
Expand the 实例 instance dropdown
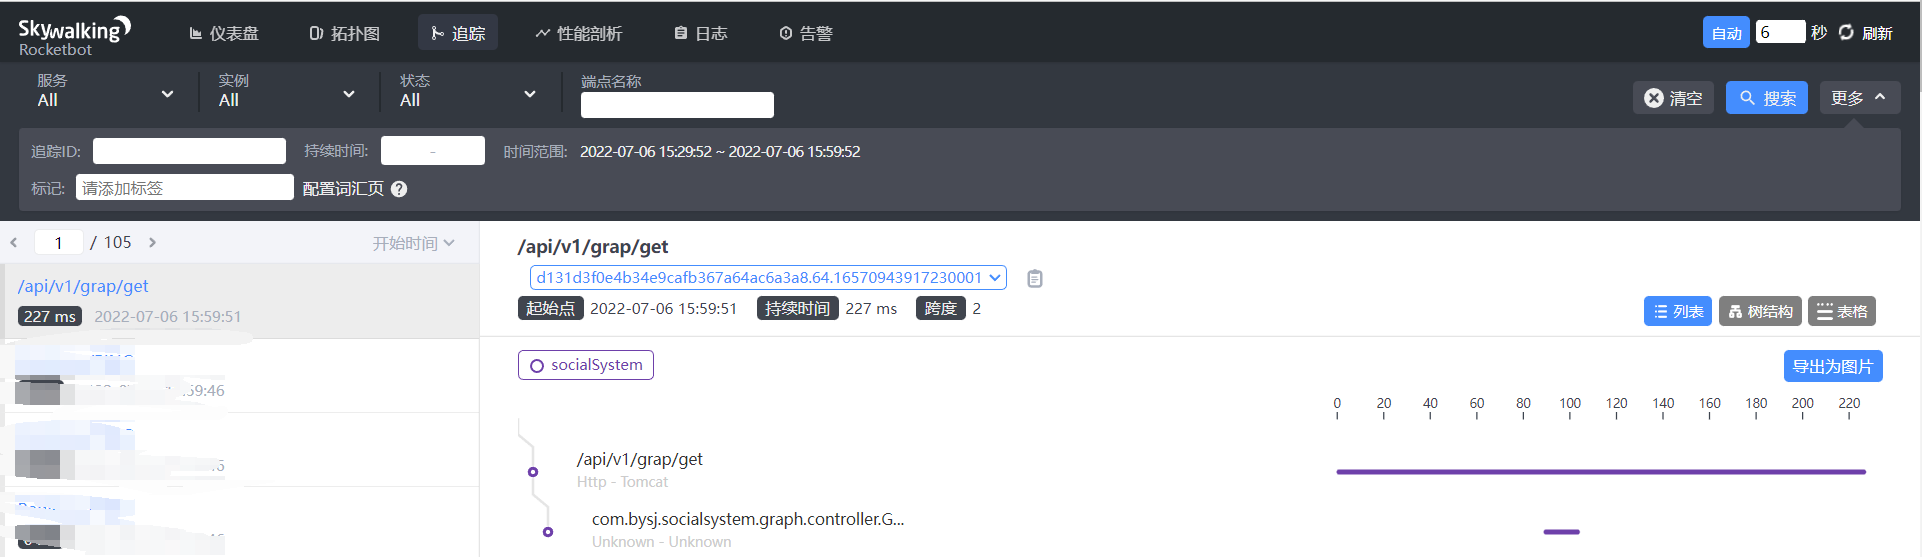(x=287, y=92)
